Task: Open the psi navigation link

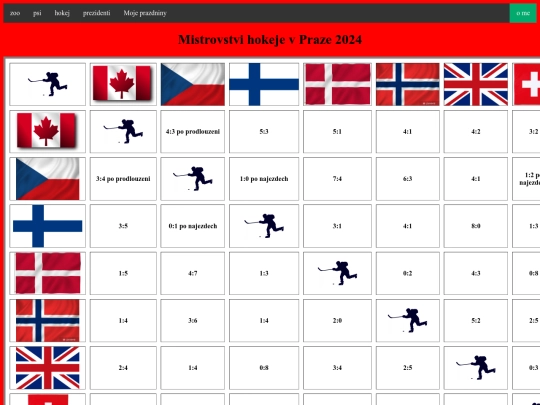Action: coord(37,13)
